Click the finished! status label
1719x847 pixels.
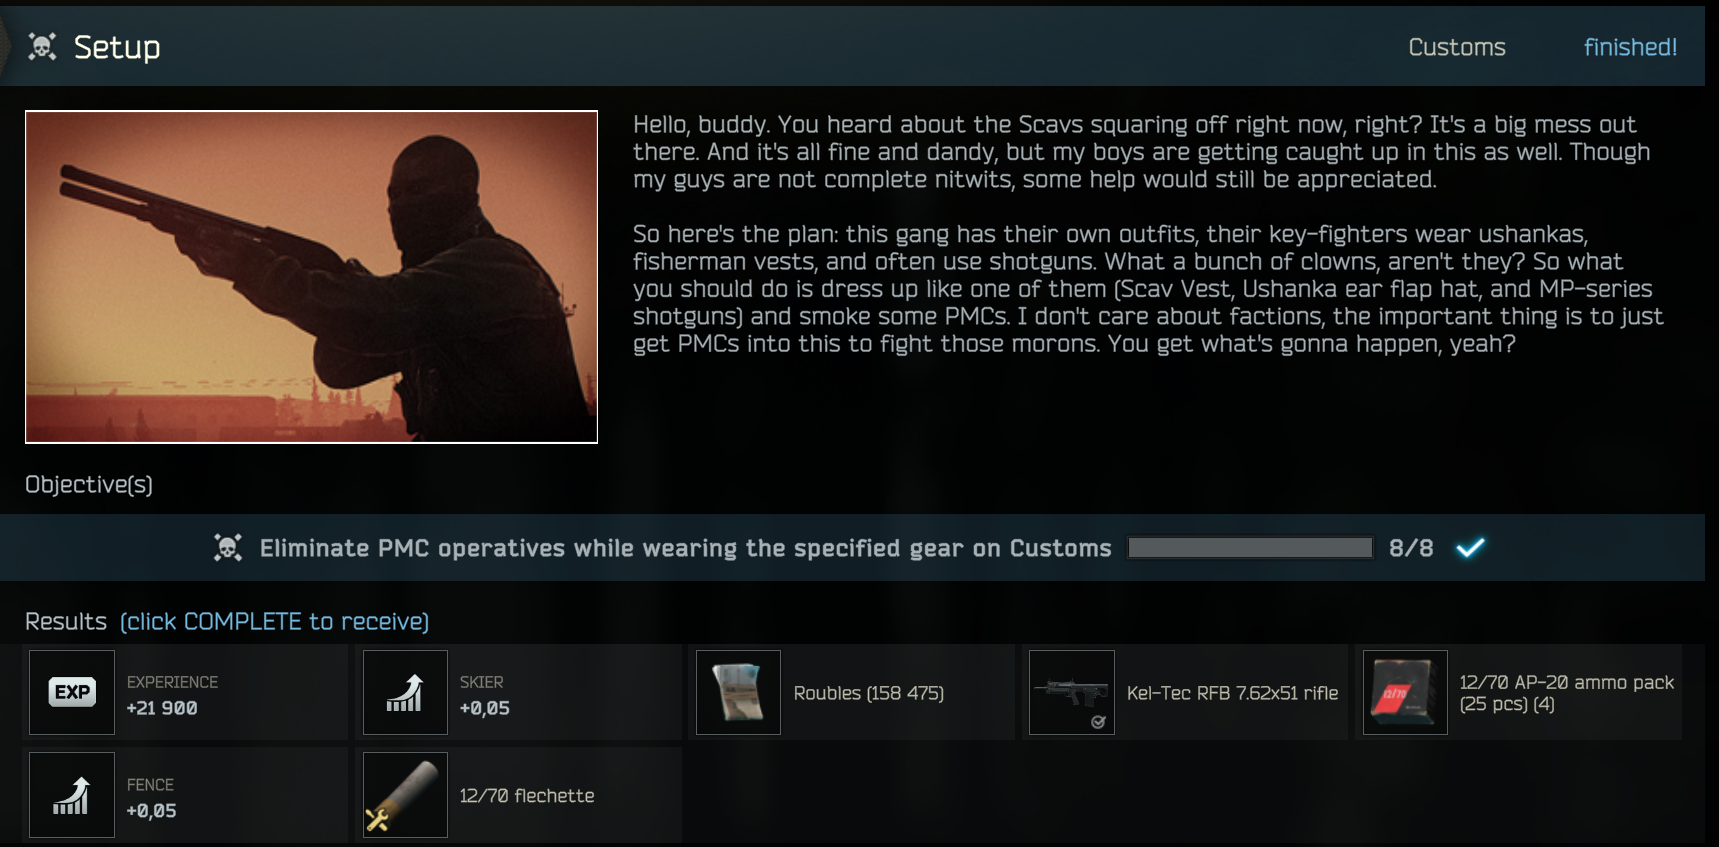pos(1630,47)
